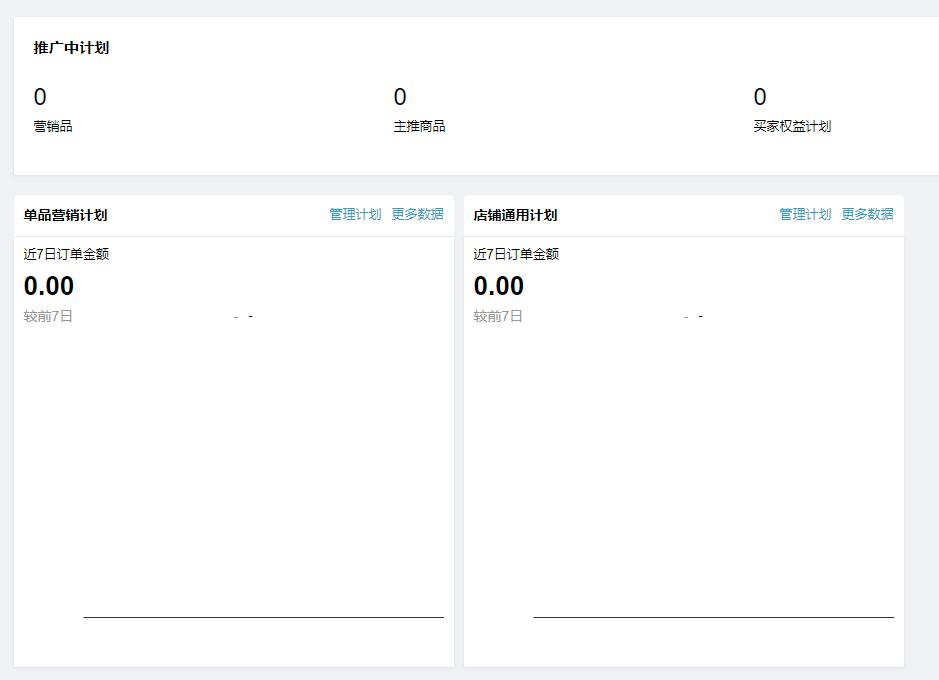Click the 较前7日 comparison text on the left

[x=49, y=316]
